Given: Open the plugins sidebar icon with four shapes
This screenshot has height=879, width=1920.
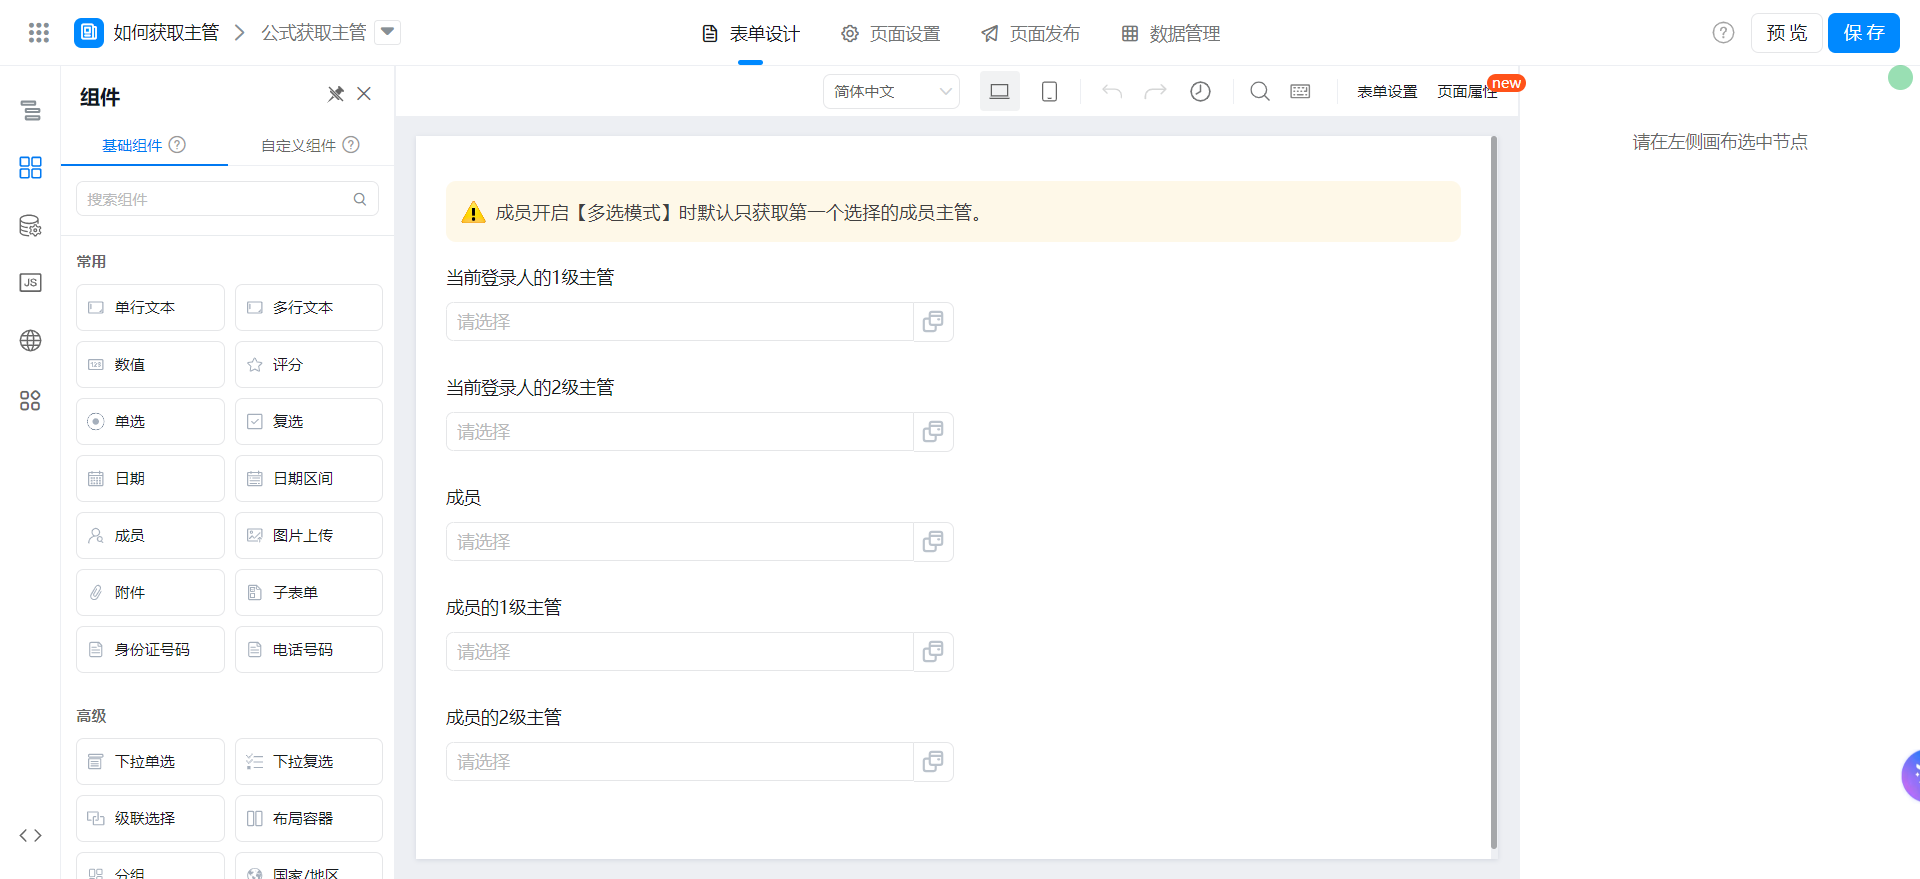Looking at the screenshot, I should 31,401.
